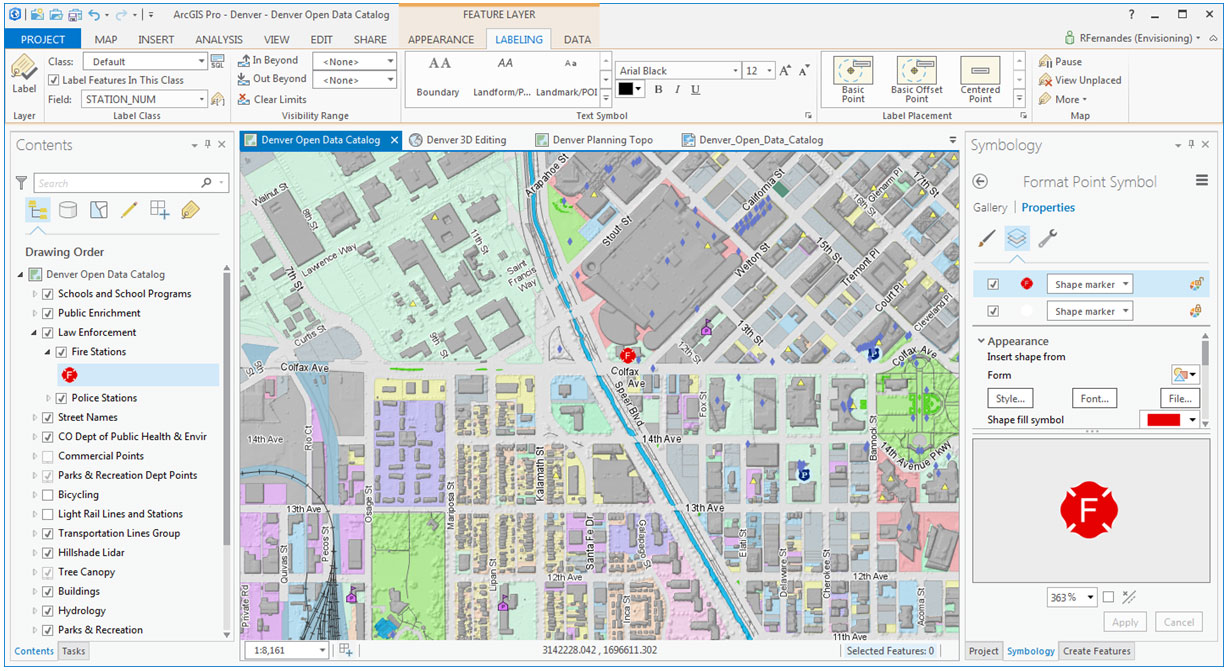Select the Basic Point label placement
Viewport: 1229px width, 671px height.
(853, 79)
